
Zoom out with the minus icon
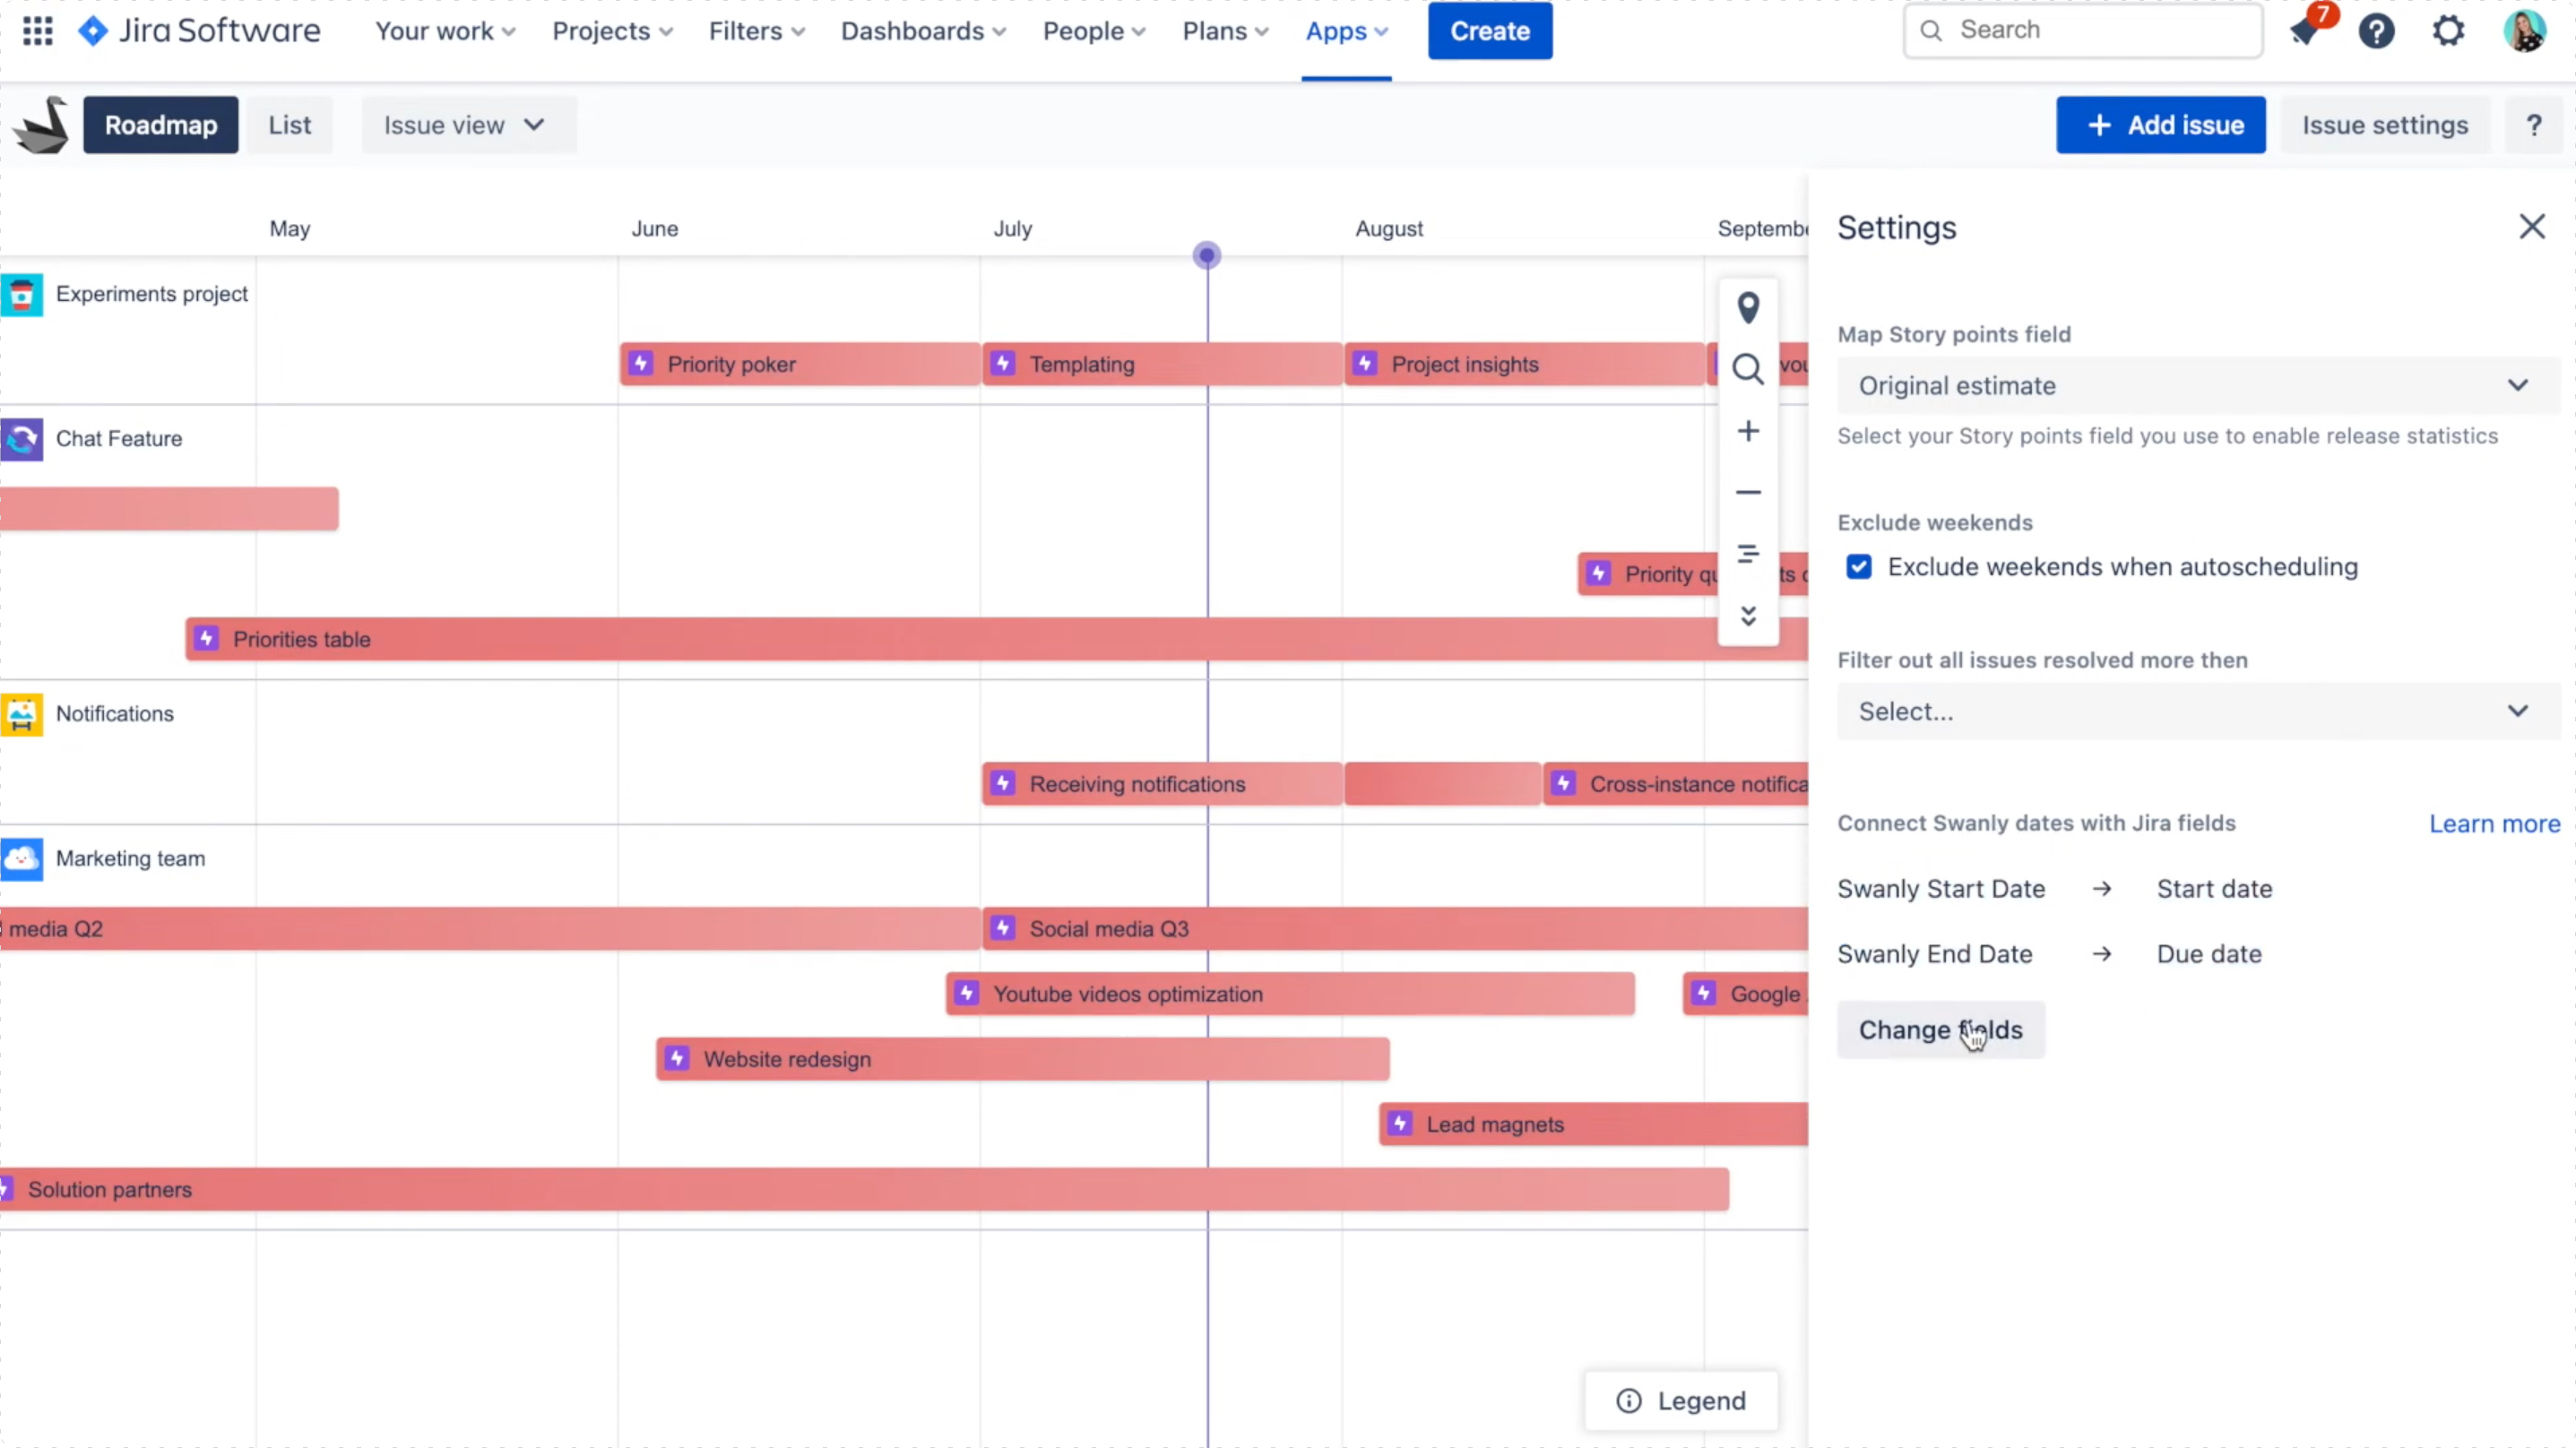pos(1747,492)
